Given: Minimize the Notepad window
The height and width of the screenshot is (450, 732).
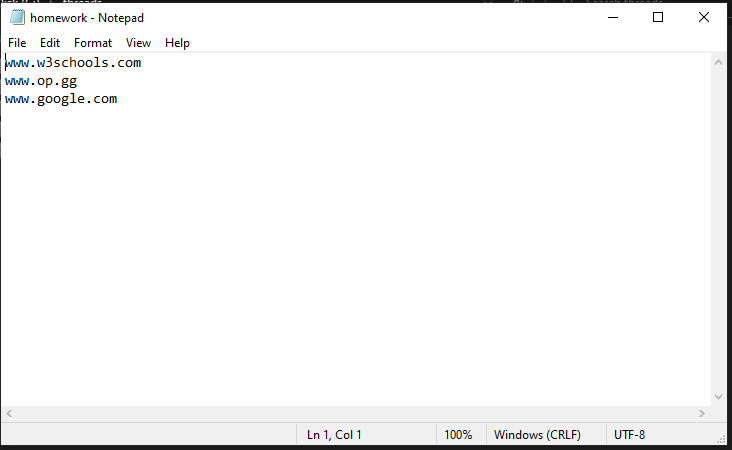Looking at the screenshot, I should pos(613,18).
